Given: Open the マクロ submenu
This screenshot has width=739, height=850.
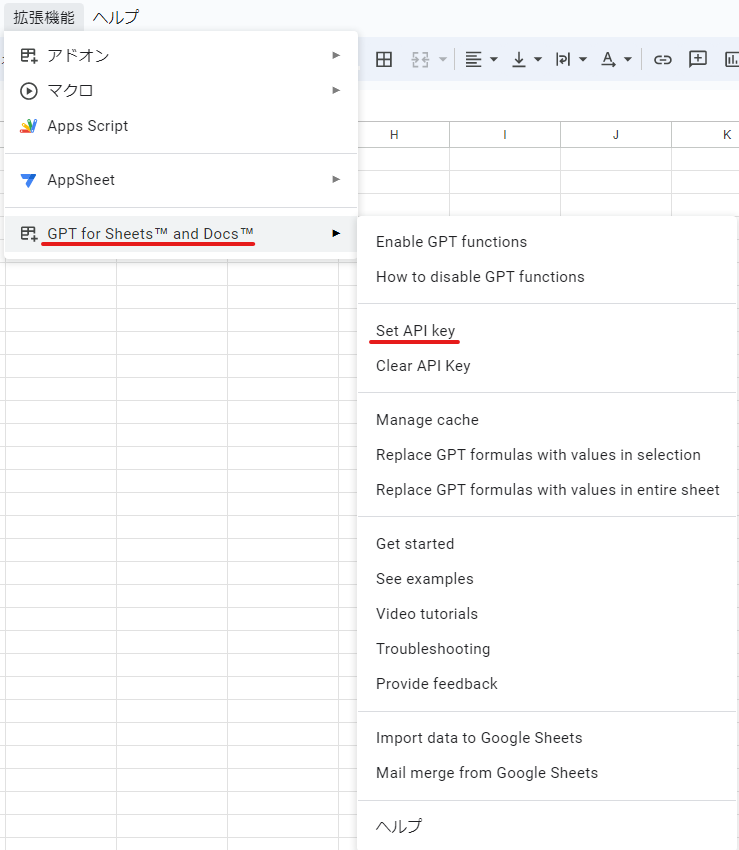Looking at the screenshot, I should [181, 91].
